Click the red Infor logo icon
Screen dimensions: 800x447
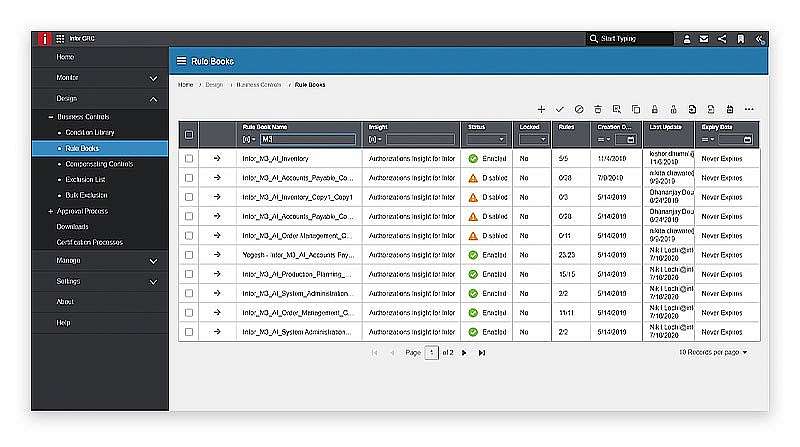tap(44, 38)
